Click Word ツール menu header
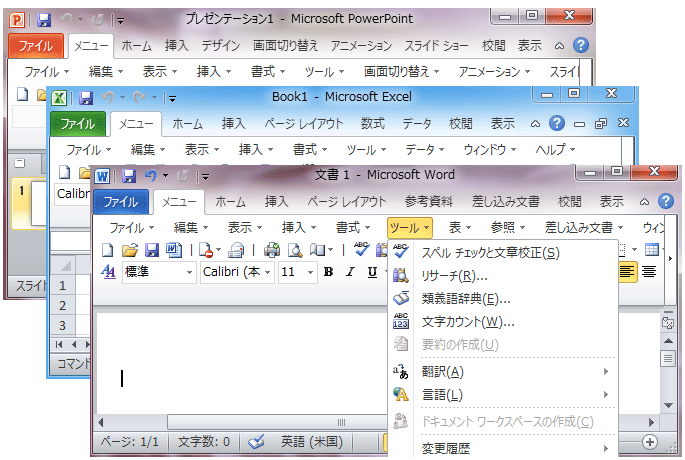 click(410, 228)
